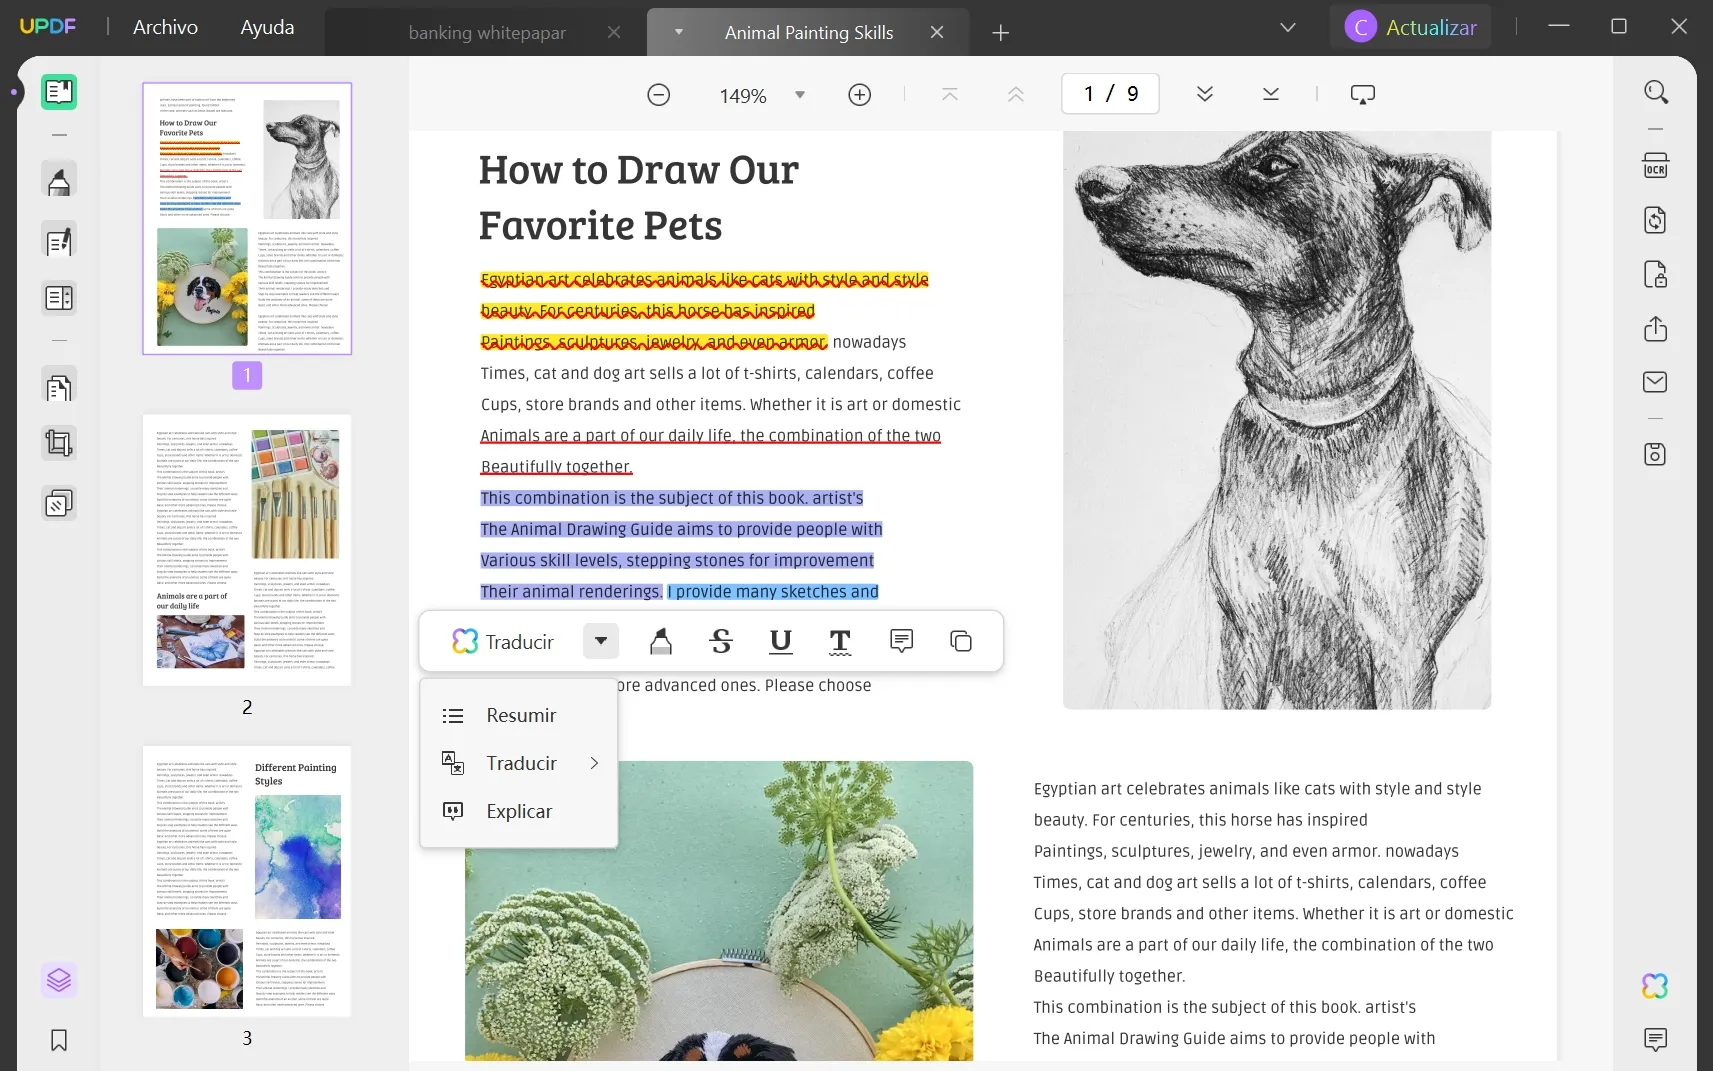1713x1071 pixels.
Task: Click the dog sketch image on page
Action: [1277, 420]
